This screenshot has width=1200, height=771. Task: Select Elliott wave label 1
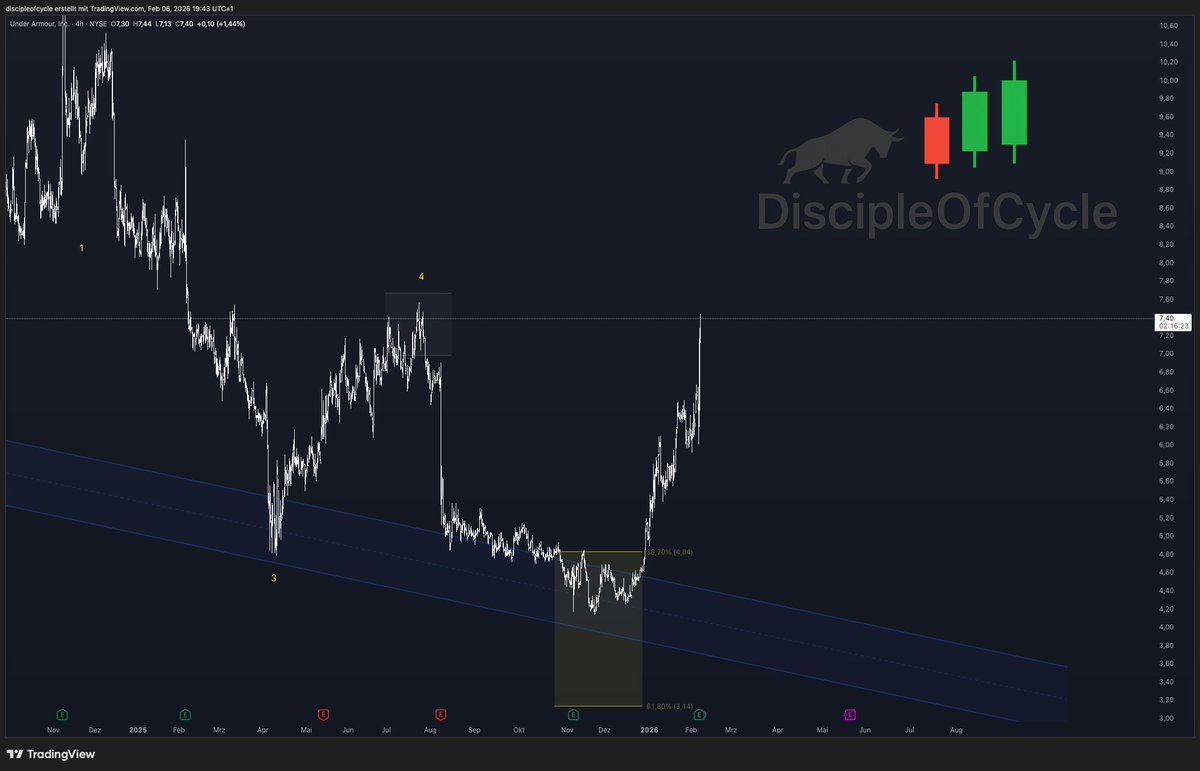(x=82, y=247)
